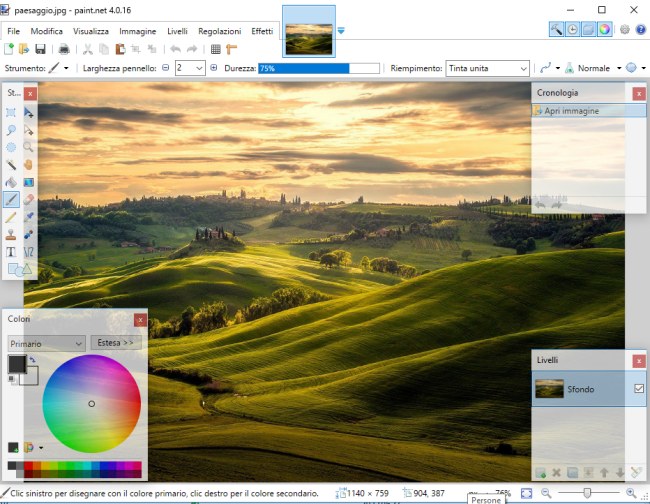Select the Line/Curve tool
The image size is (650, 504).
pos(28,252)
